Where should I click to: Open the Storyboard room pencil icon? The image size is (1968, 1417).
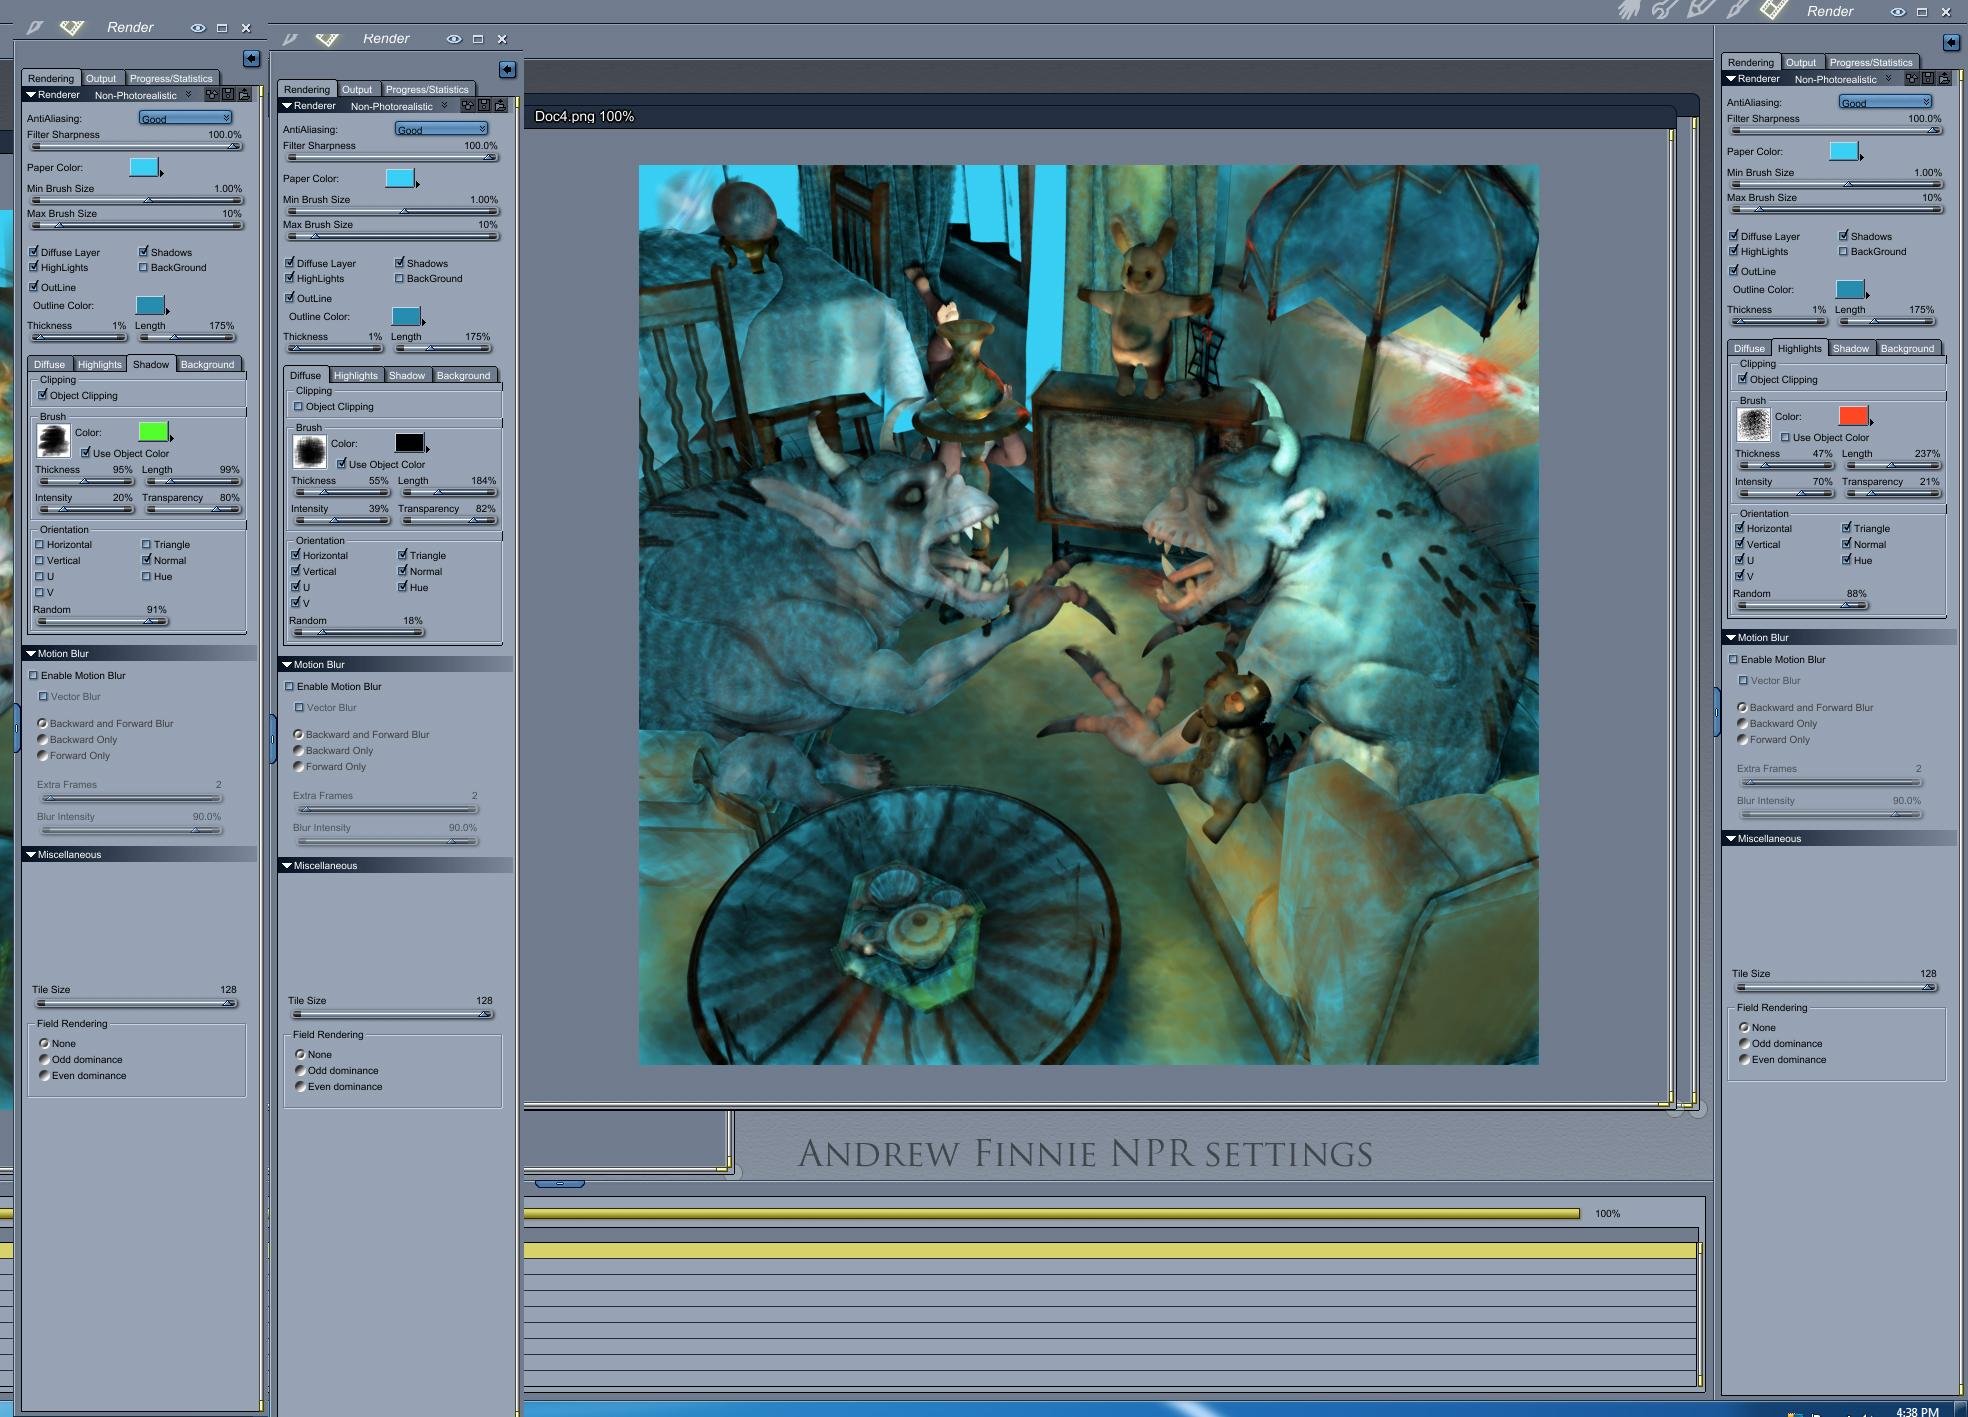pyautogui.click(x=1699, y=11)
